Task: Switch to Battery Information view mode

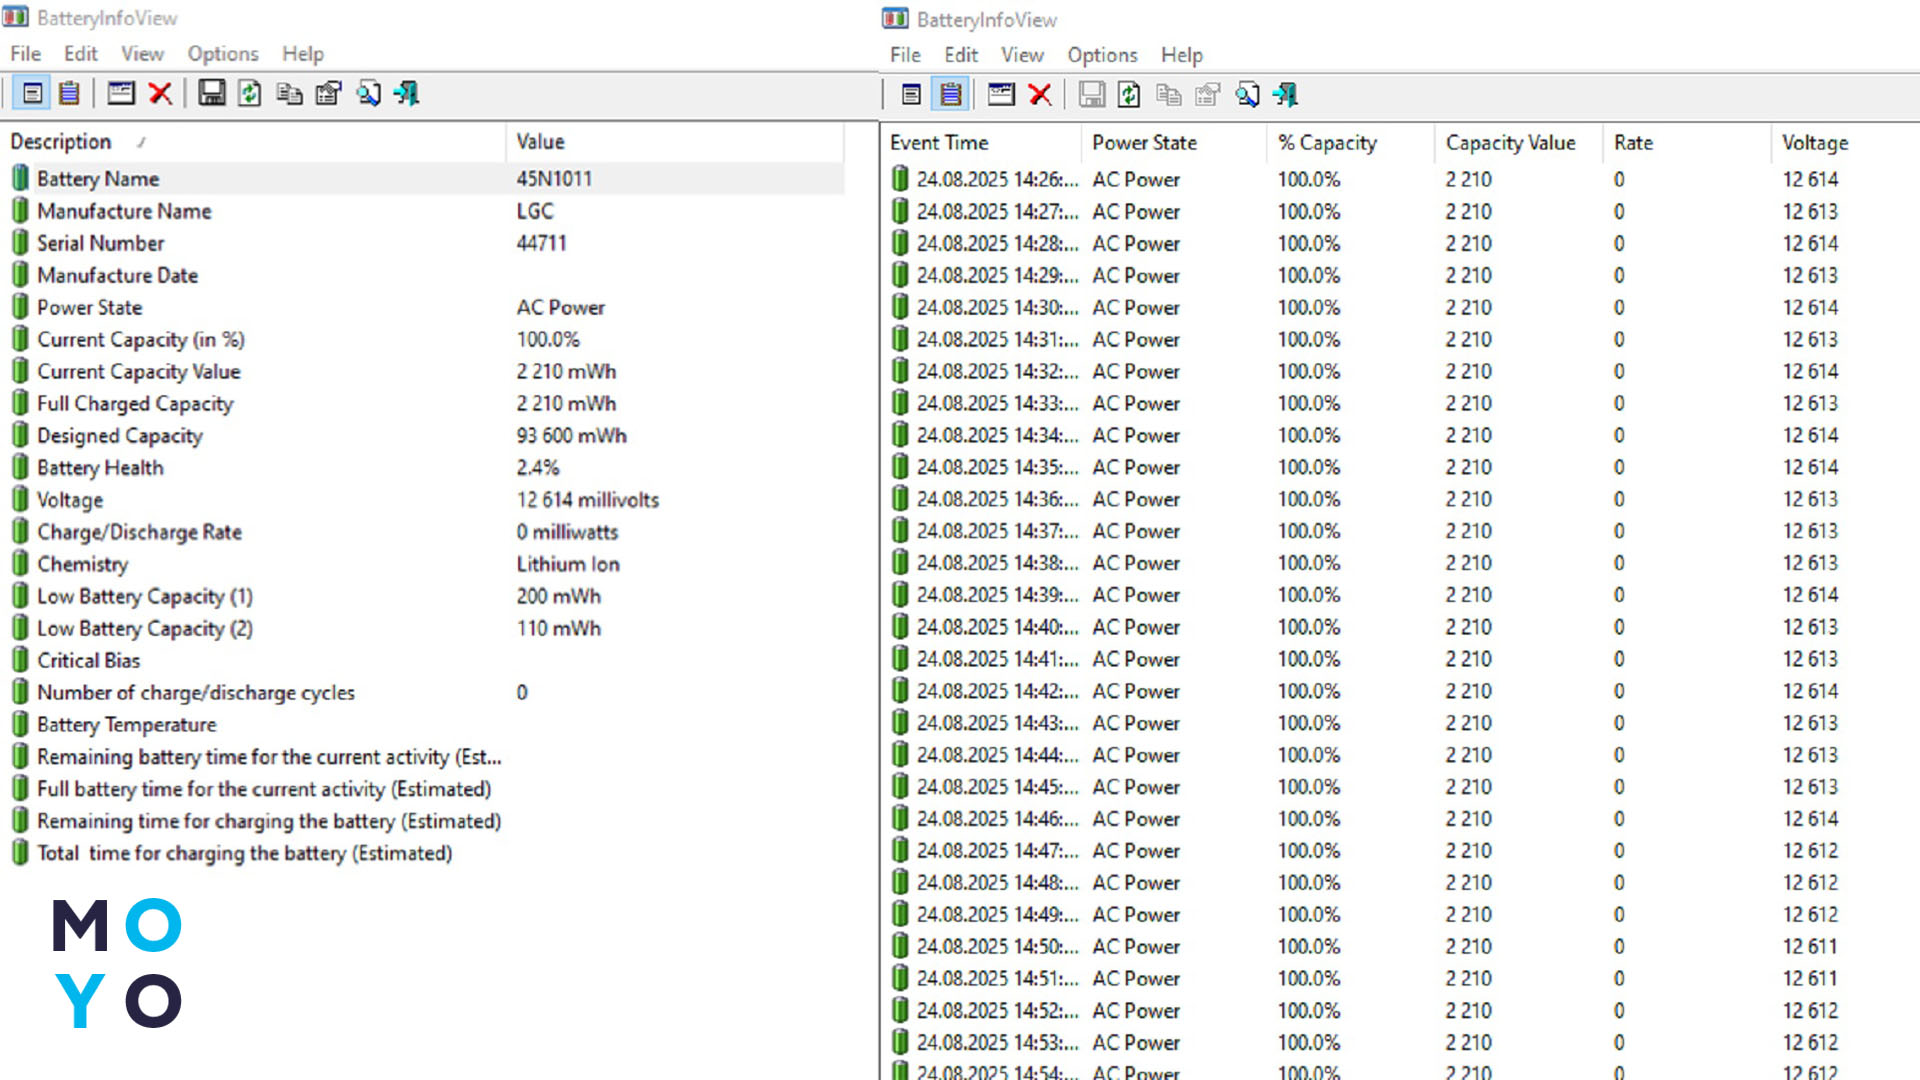Action: pyautogui.click(x=33, y=94)
